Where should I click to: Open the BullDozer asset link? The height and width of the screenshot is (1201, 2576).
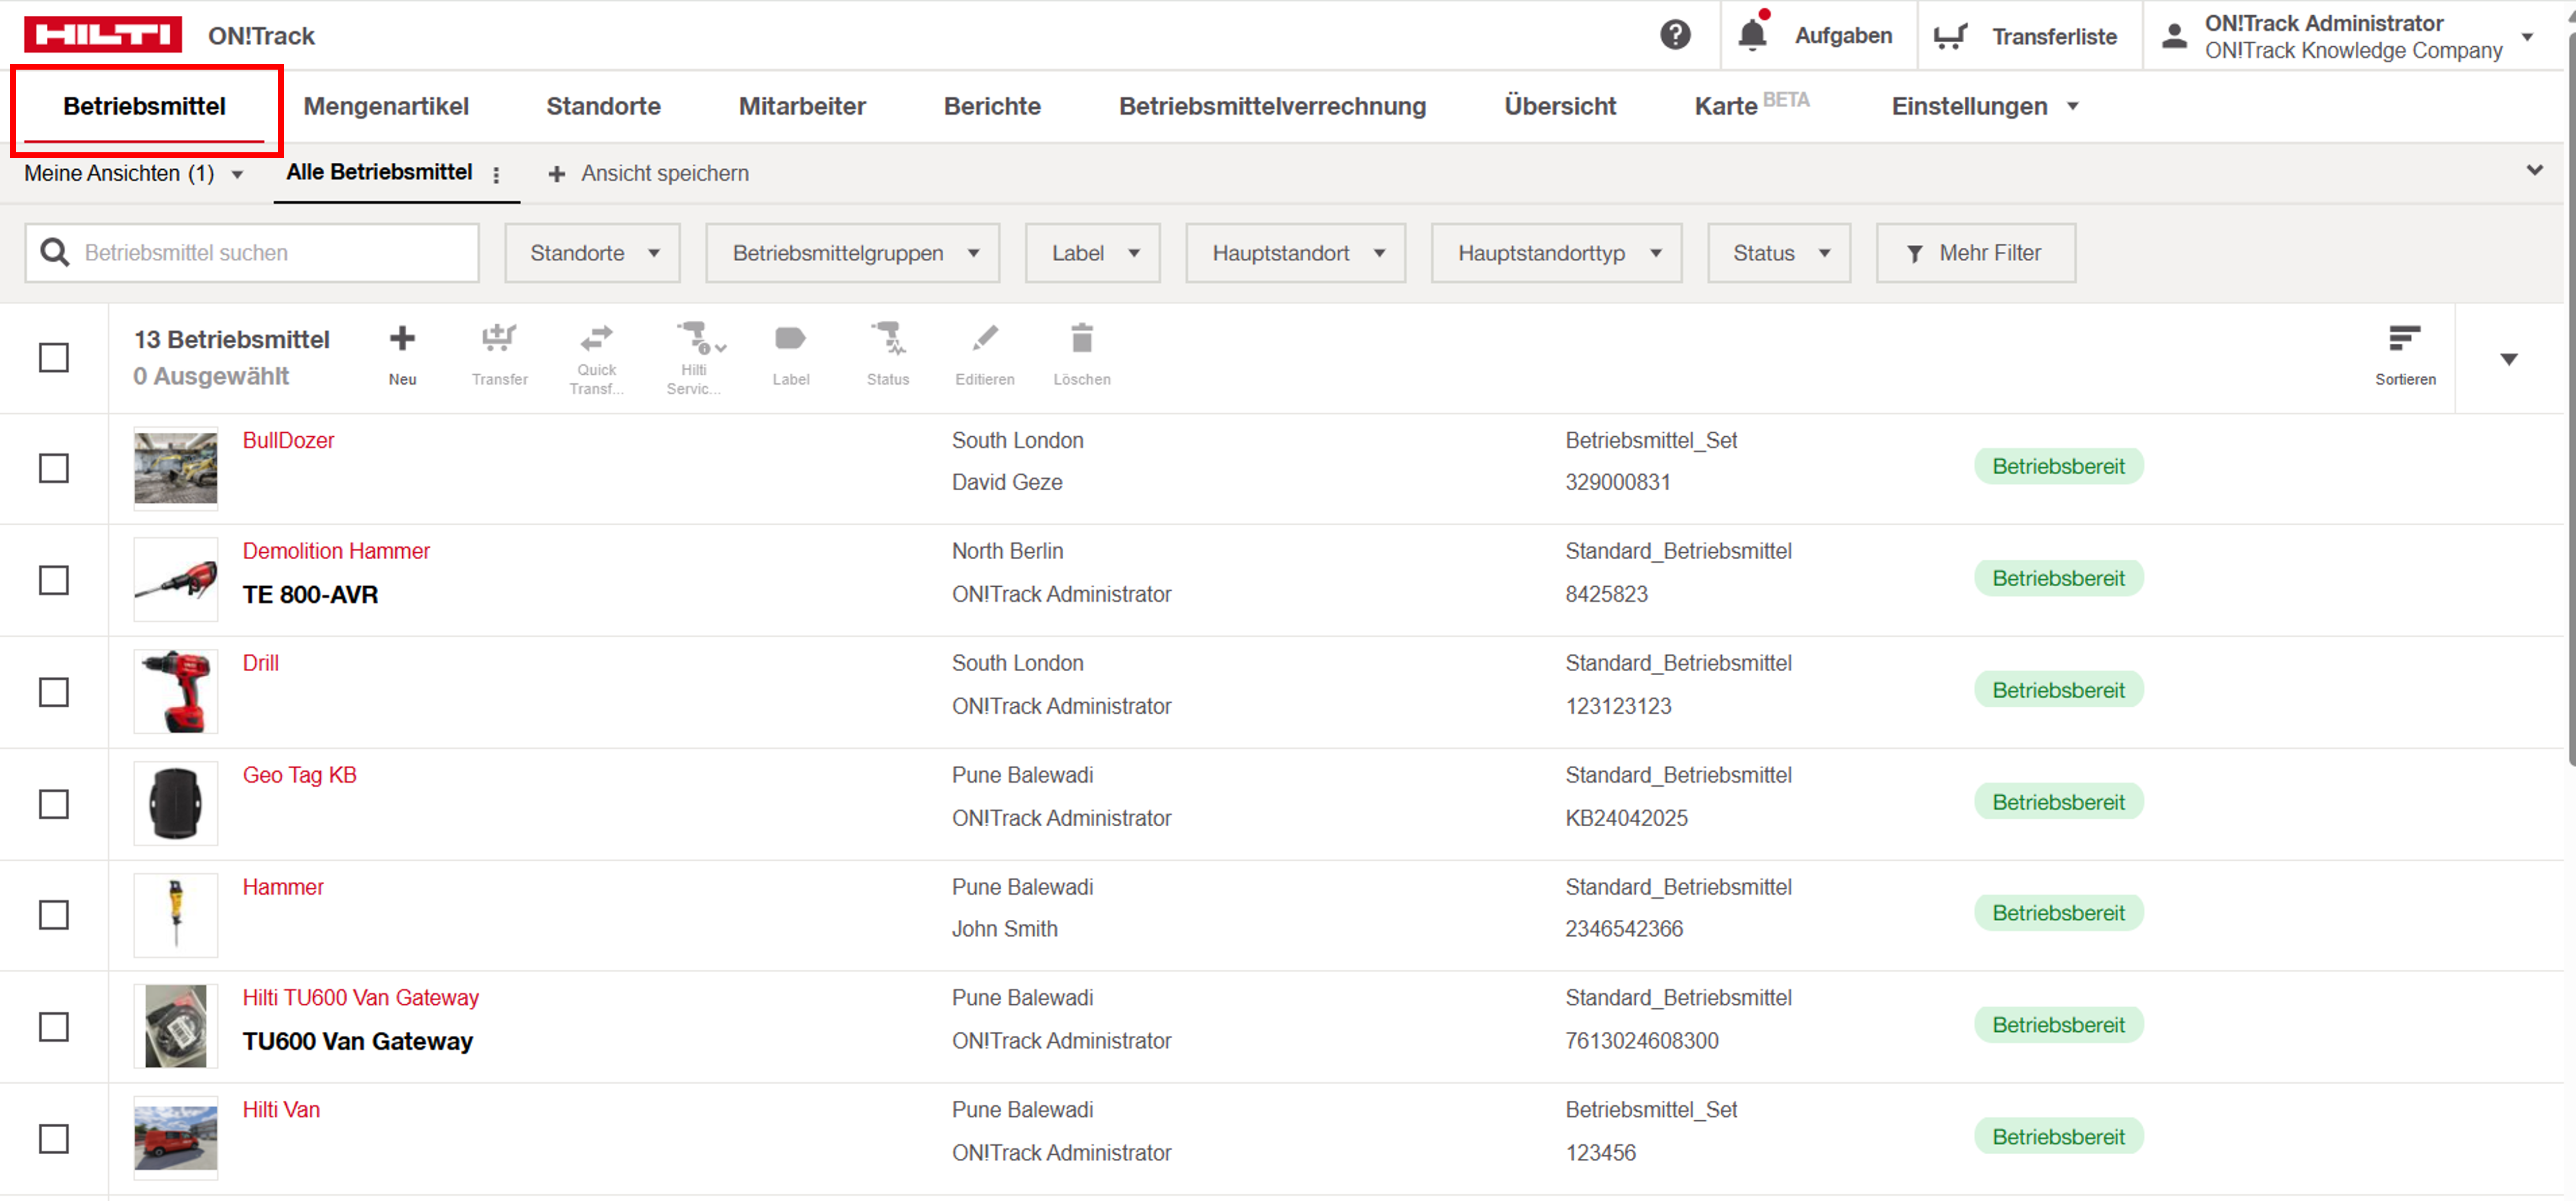click(x=288, y=440)
